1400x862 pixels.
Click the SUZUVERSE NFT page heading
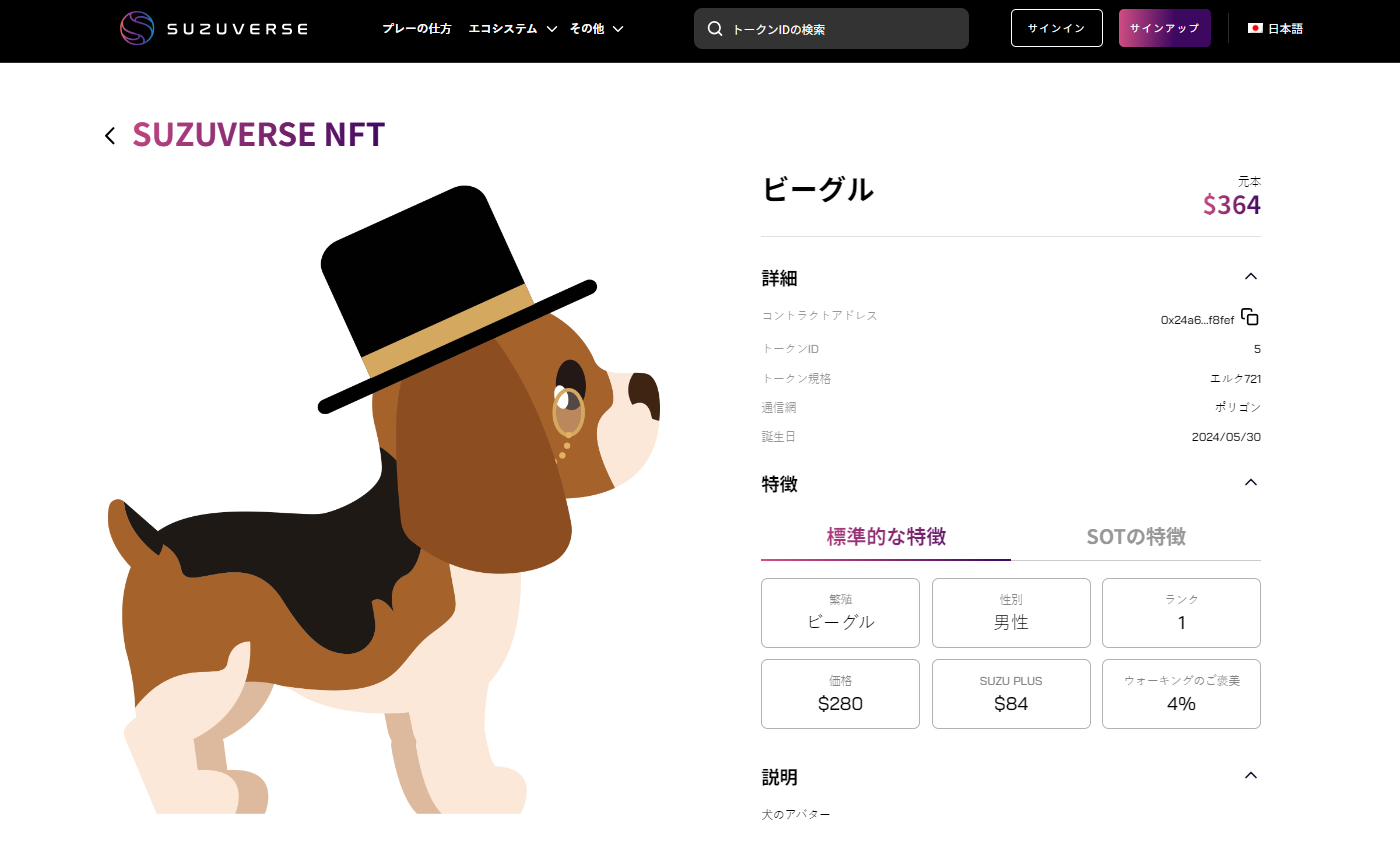coord(258,135)
